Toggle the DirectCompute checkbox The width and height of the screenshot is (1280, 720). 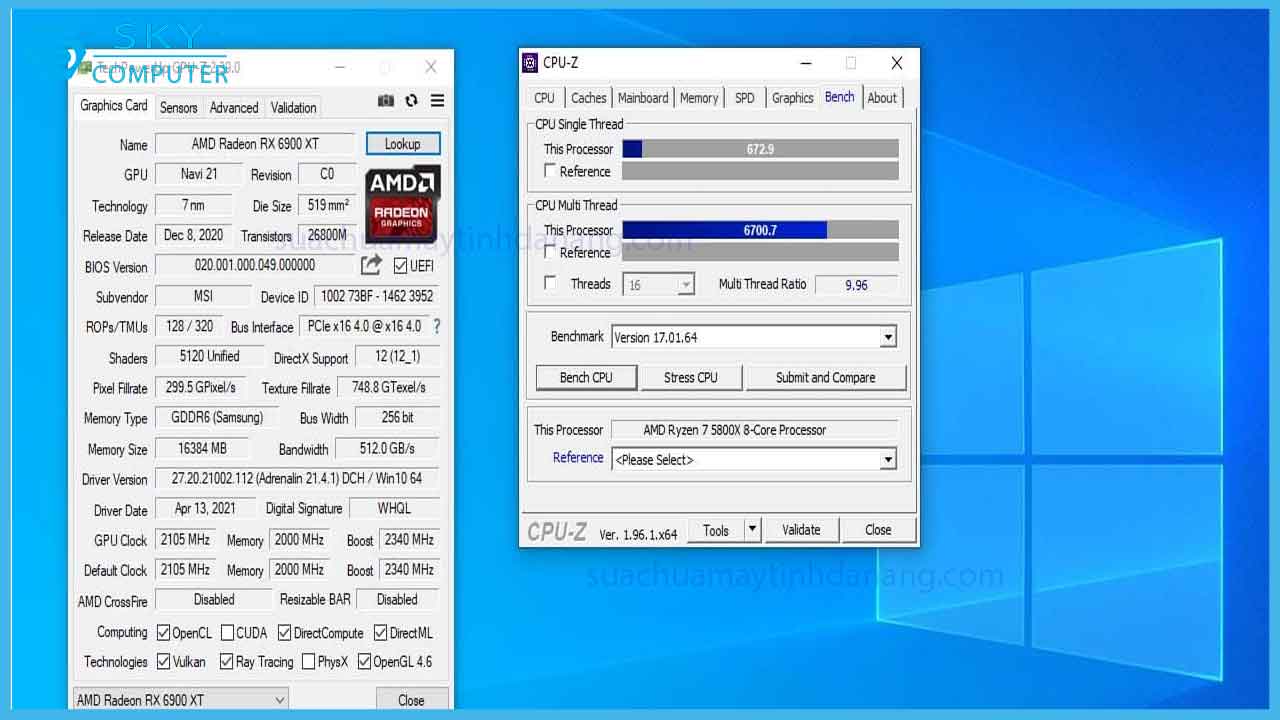284,632
